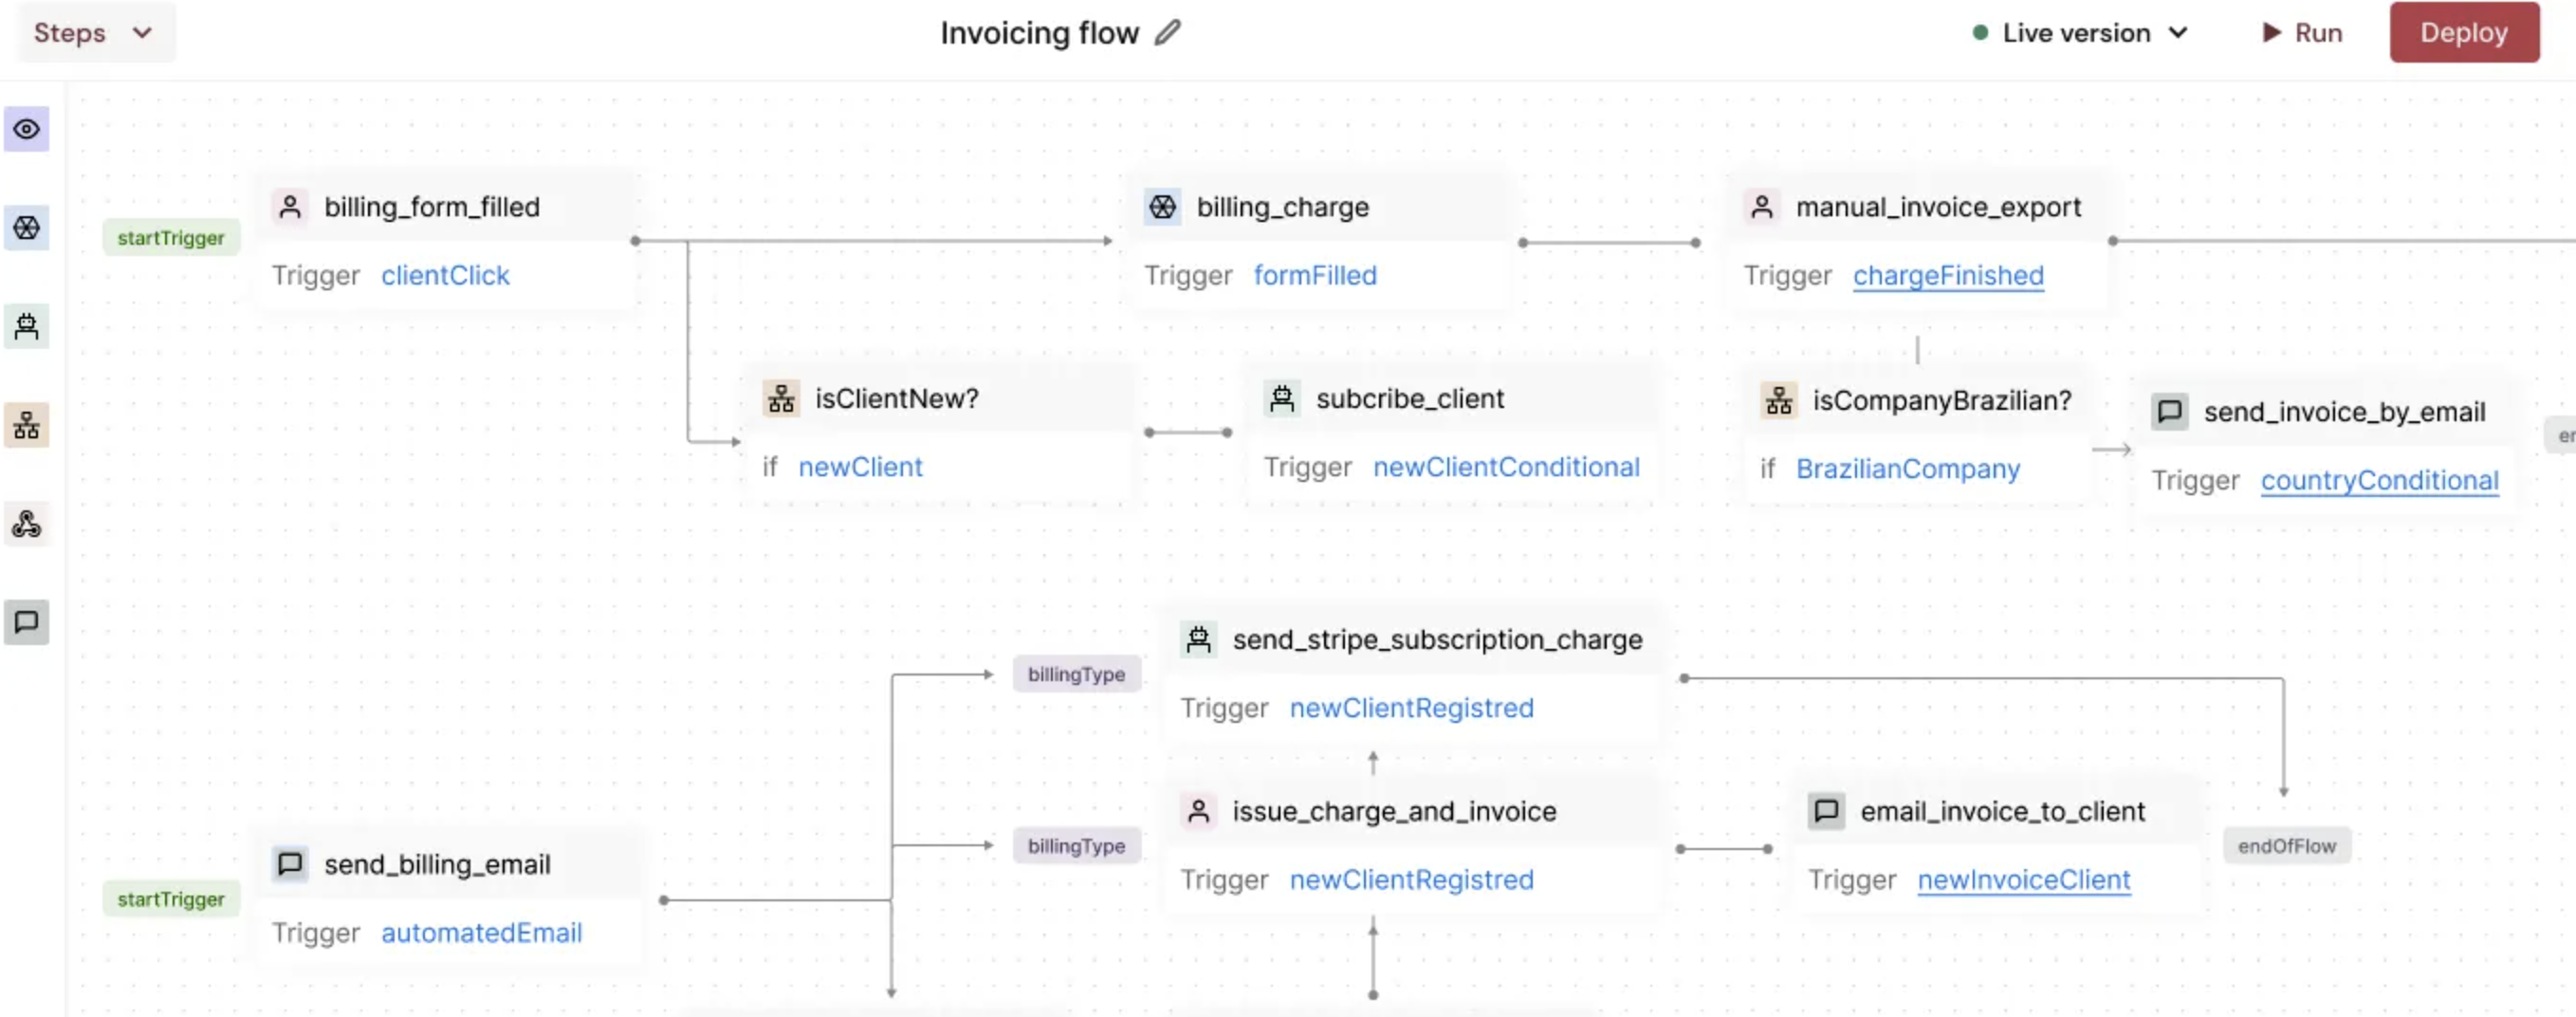Viewport: 2576px width, 1017px height.
Task: Follow the newInvoiceClient trigger link
Action: [2023, 880]
